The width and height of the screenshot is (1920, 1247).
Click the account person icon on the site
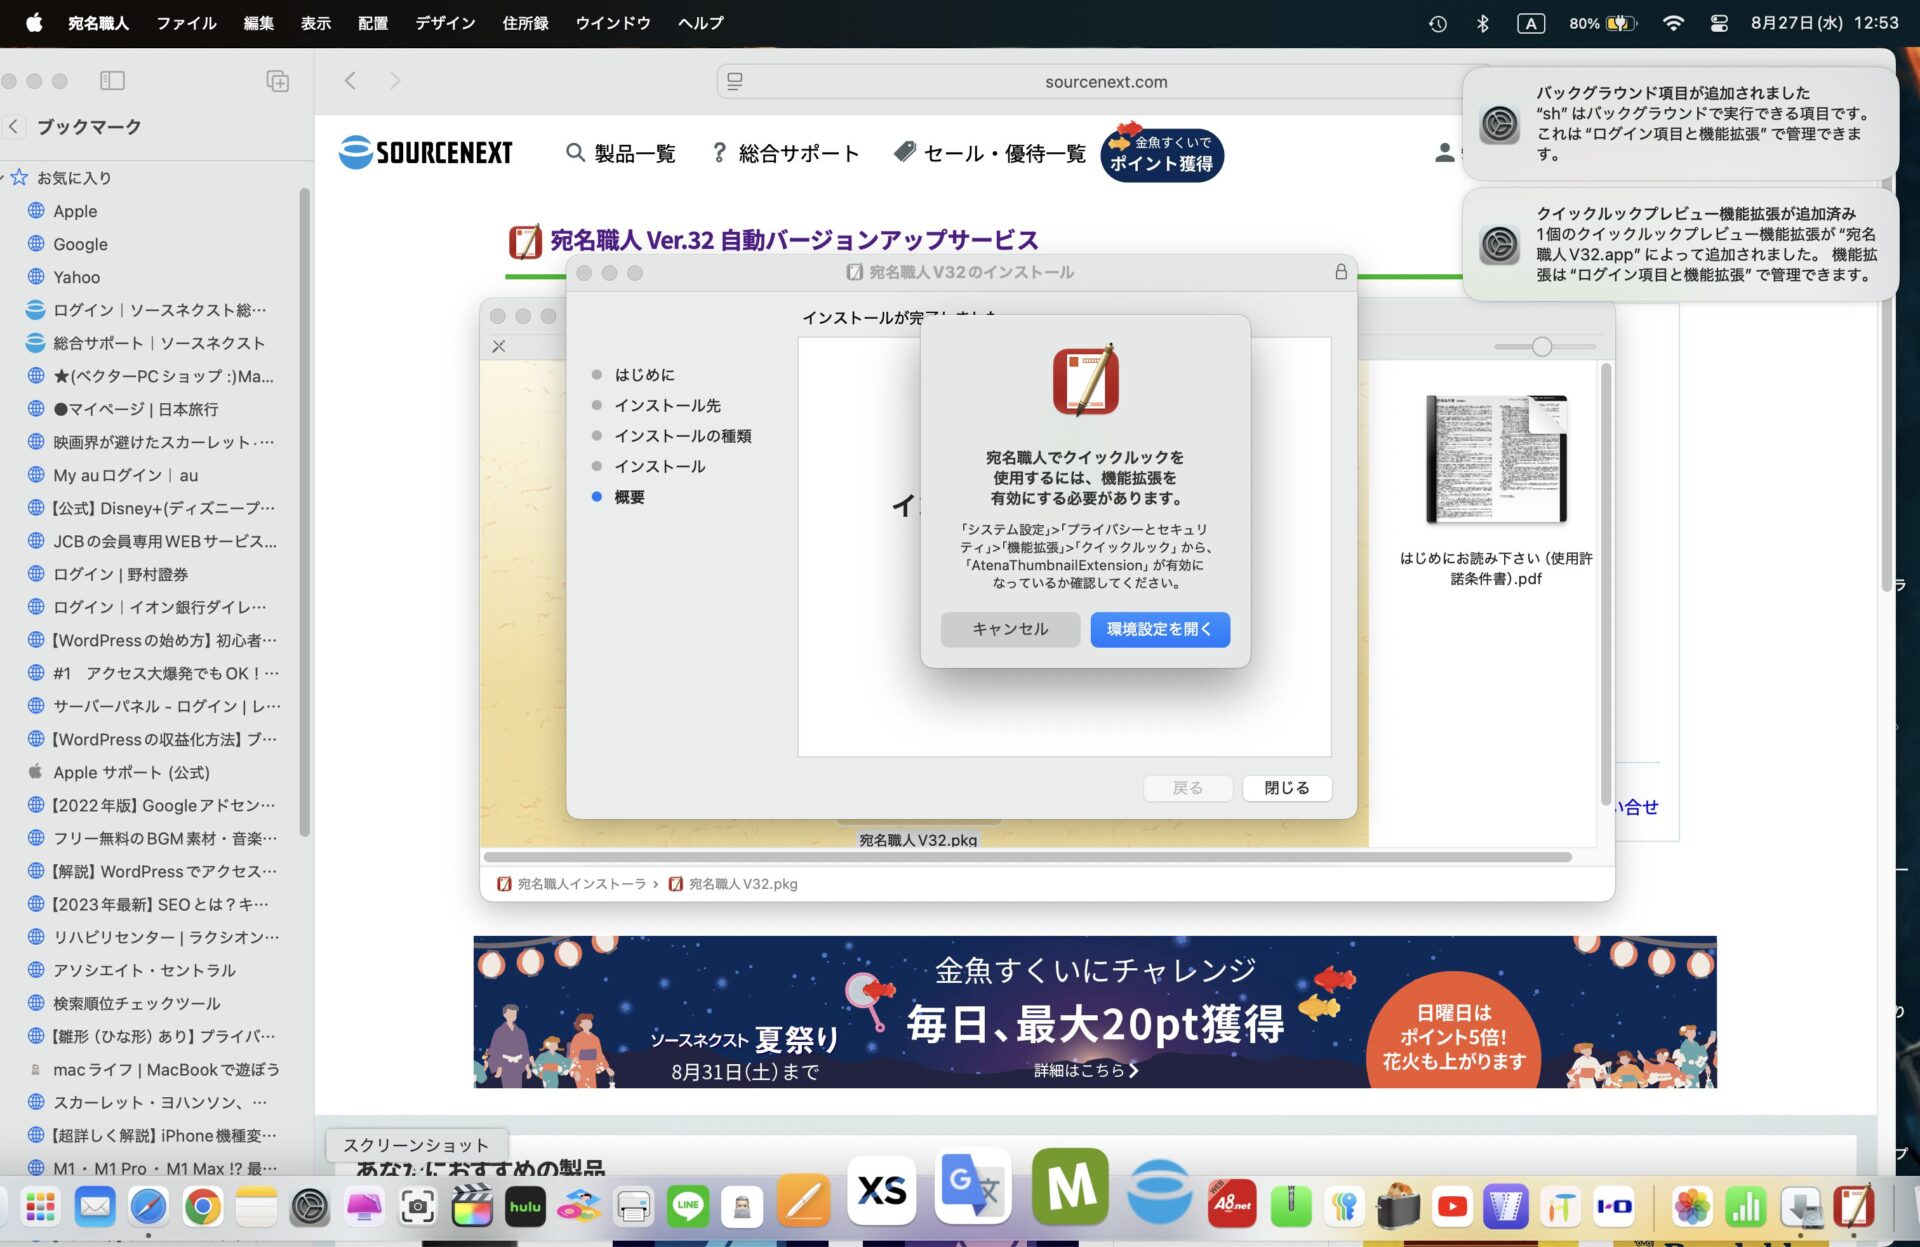(1444, 153)
